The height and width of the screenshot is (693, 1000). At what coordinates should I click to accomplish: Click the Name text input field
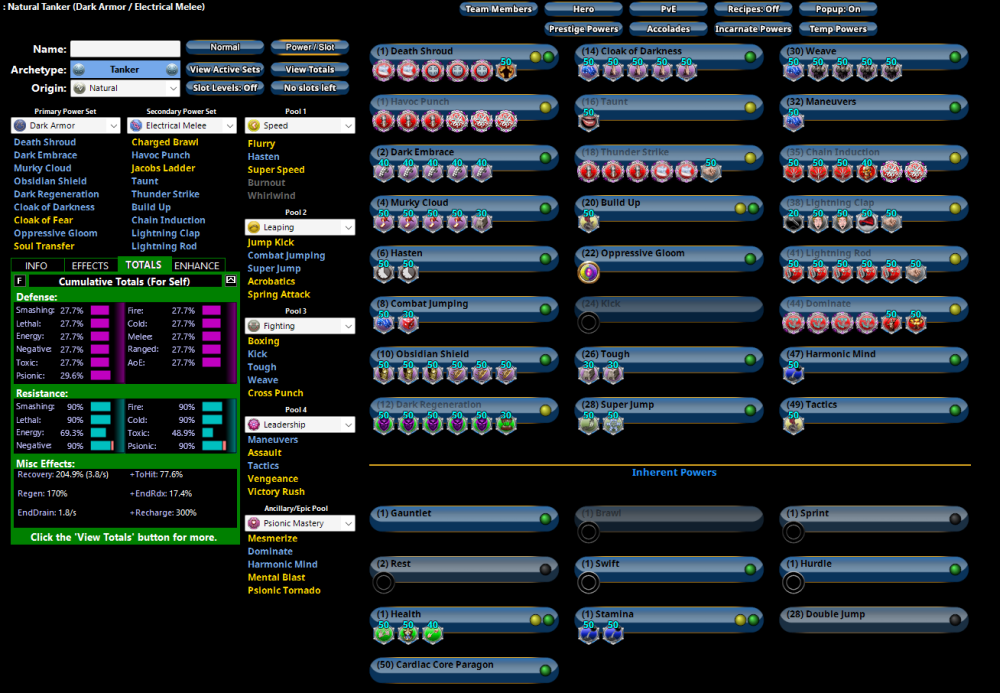(125, 49)
